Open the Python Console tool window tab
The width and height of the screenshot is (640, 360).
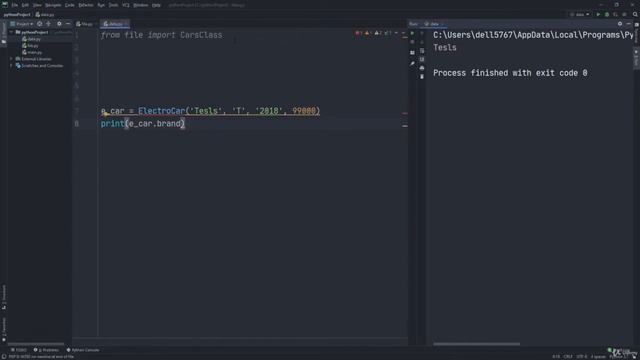pyautogui.click(x=83, y=350)
